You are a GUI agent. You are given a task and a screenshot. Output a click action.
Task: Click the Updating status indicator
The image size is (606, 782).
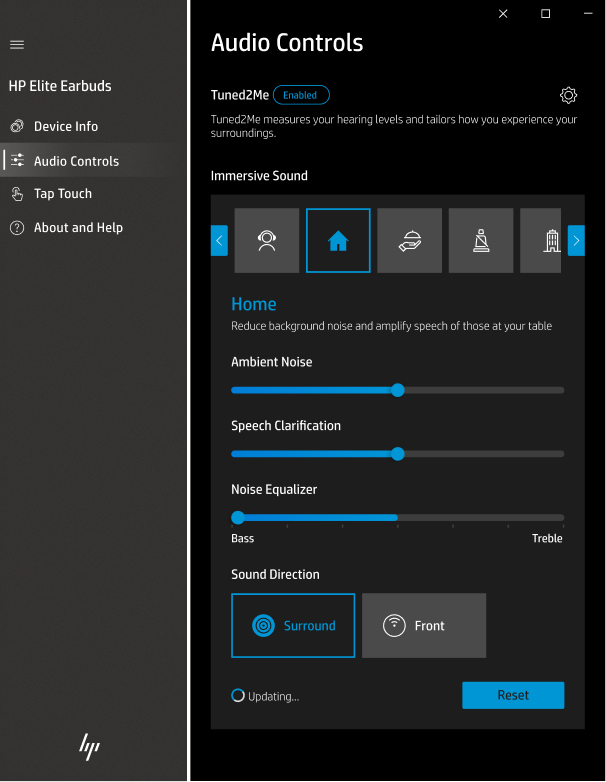click(265, 696)
